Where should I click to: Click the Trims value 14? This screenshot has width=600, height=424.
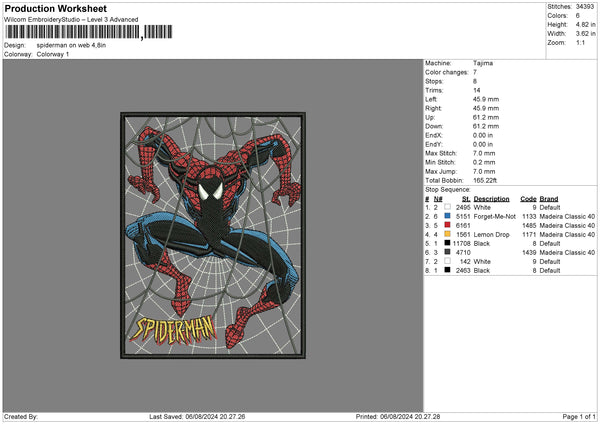(476, 90)
